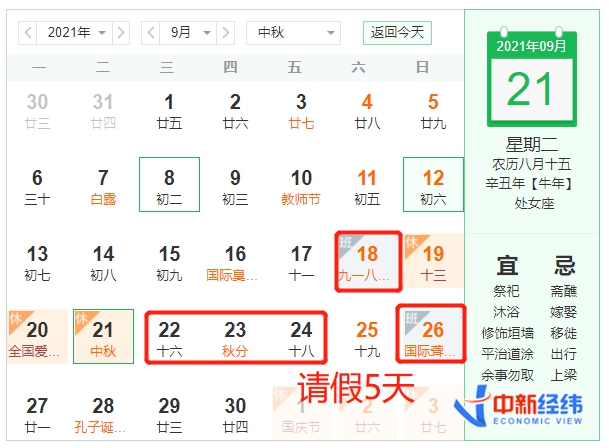Screen dimensions: 609x448
Task: Select September 23 秋分 date
Action: click(x=235, y=337)
